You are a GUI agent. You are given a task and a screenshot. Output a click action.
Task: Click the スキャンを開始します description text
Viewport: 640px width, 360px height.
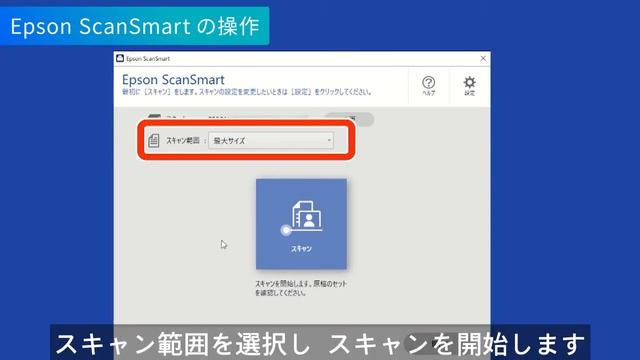(301, 288)
